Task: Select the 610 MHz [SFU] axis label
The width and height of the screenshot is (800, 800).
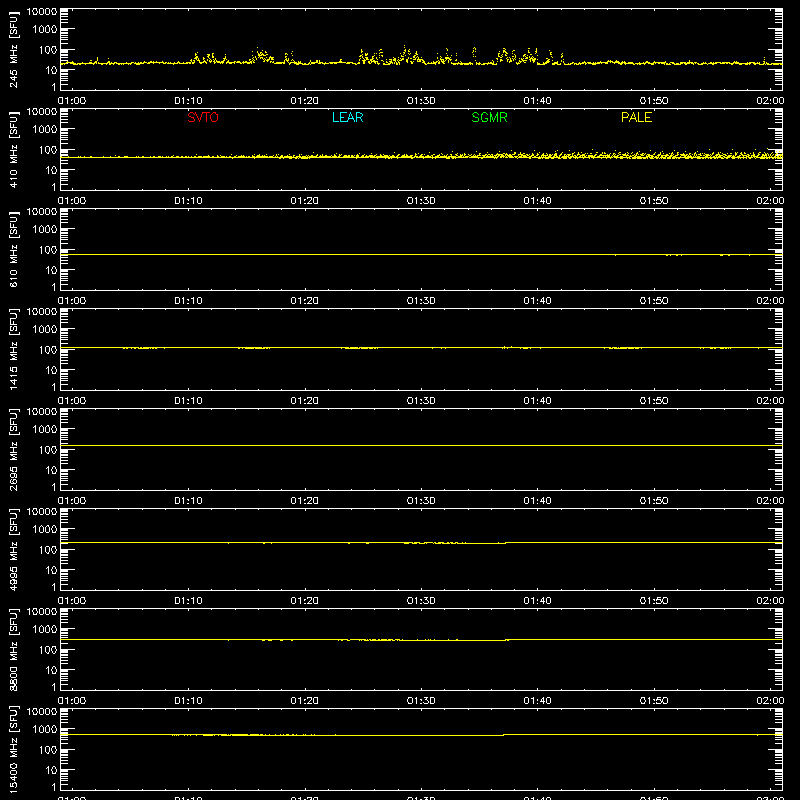Action: 14,249
